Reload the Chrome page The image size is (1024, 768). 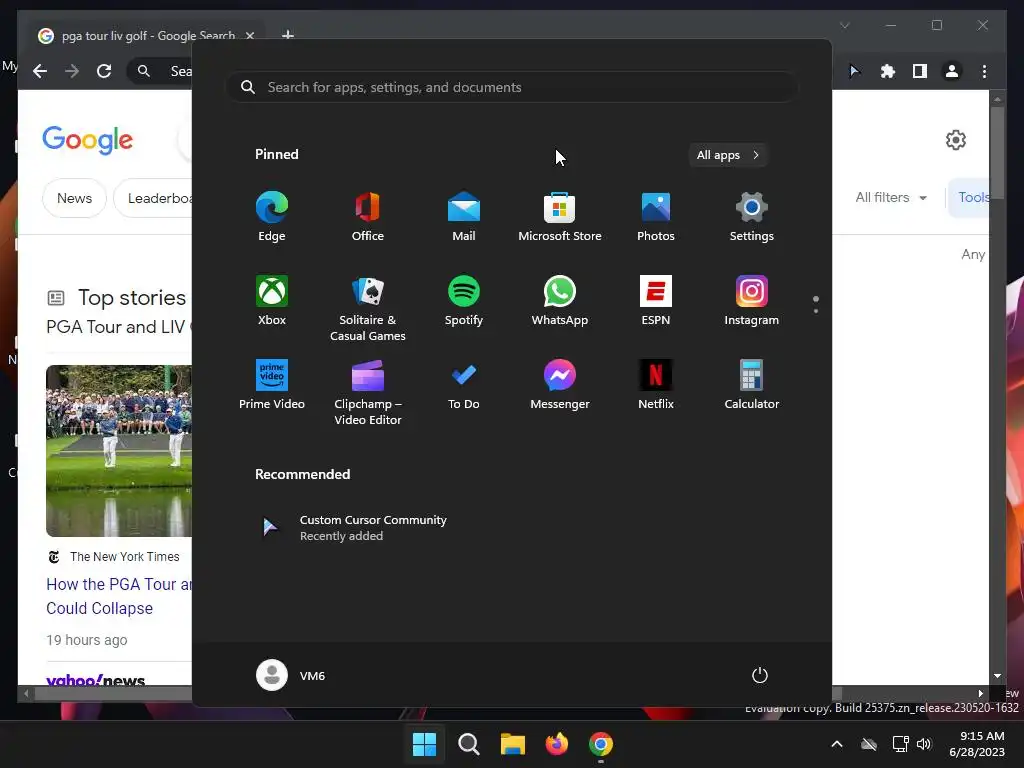coord(104,71)
